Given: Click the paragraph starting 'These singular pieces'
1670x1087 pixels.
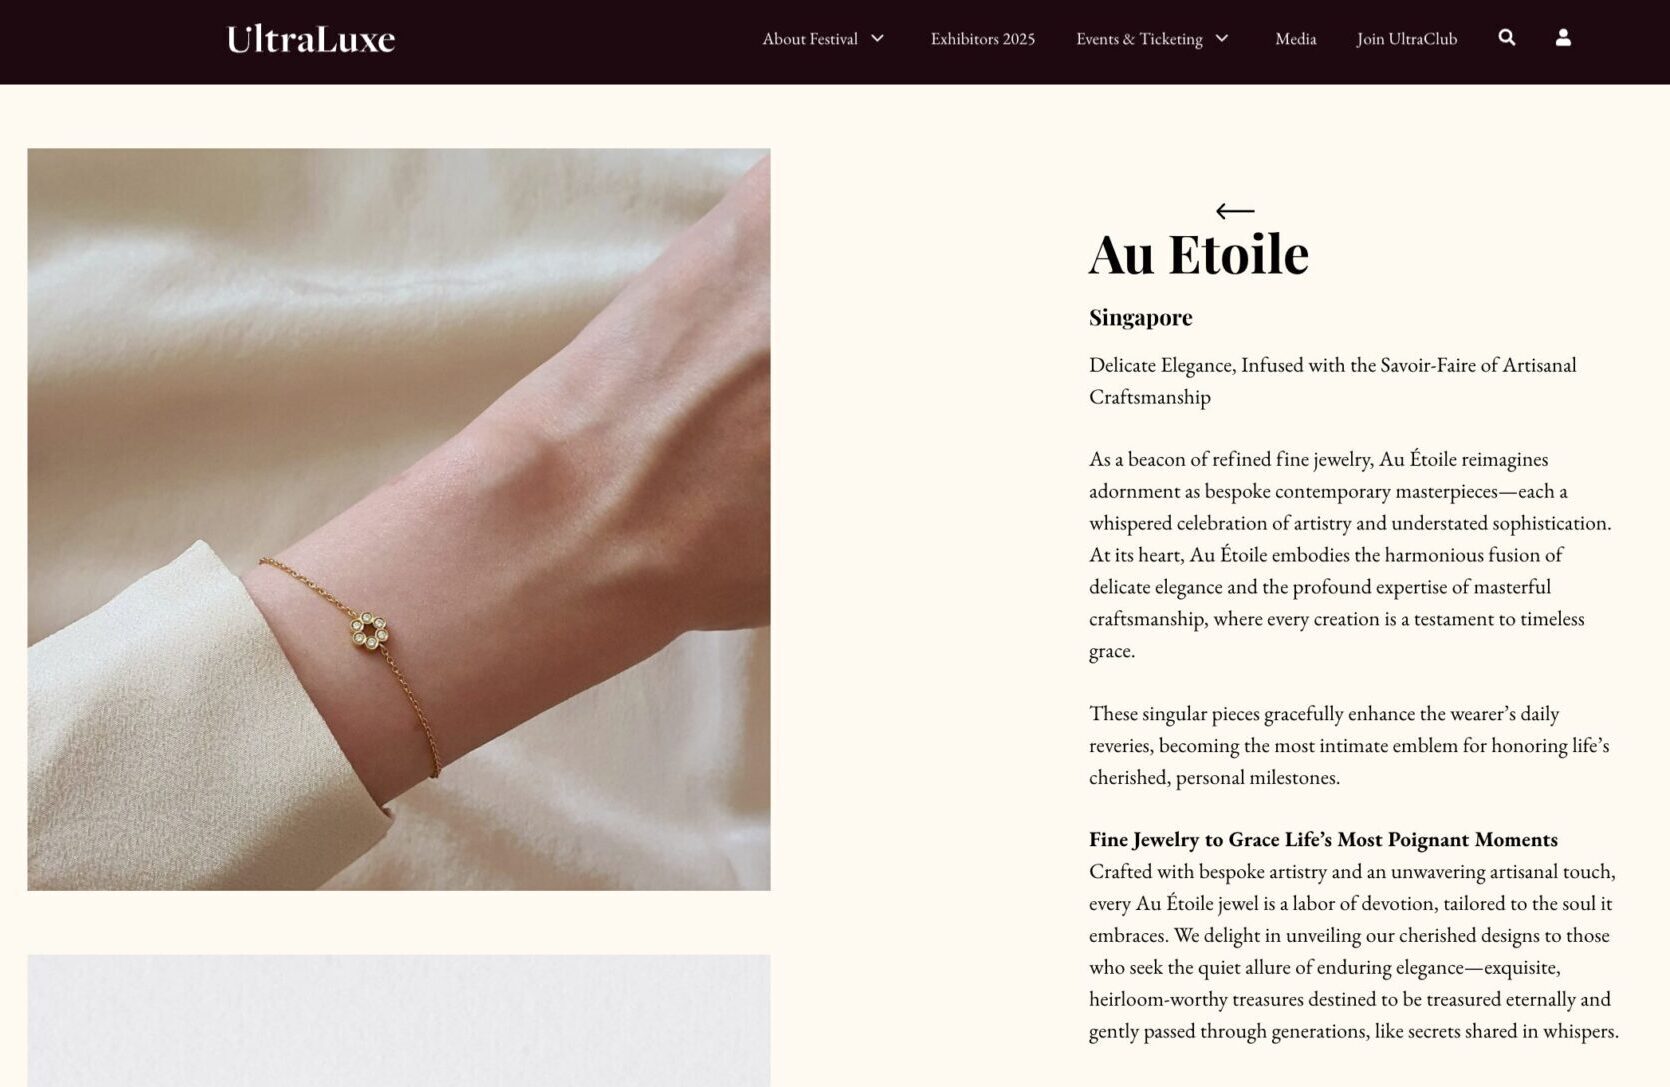Looking at the screenshot, I should (1349, 745).
